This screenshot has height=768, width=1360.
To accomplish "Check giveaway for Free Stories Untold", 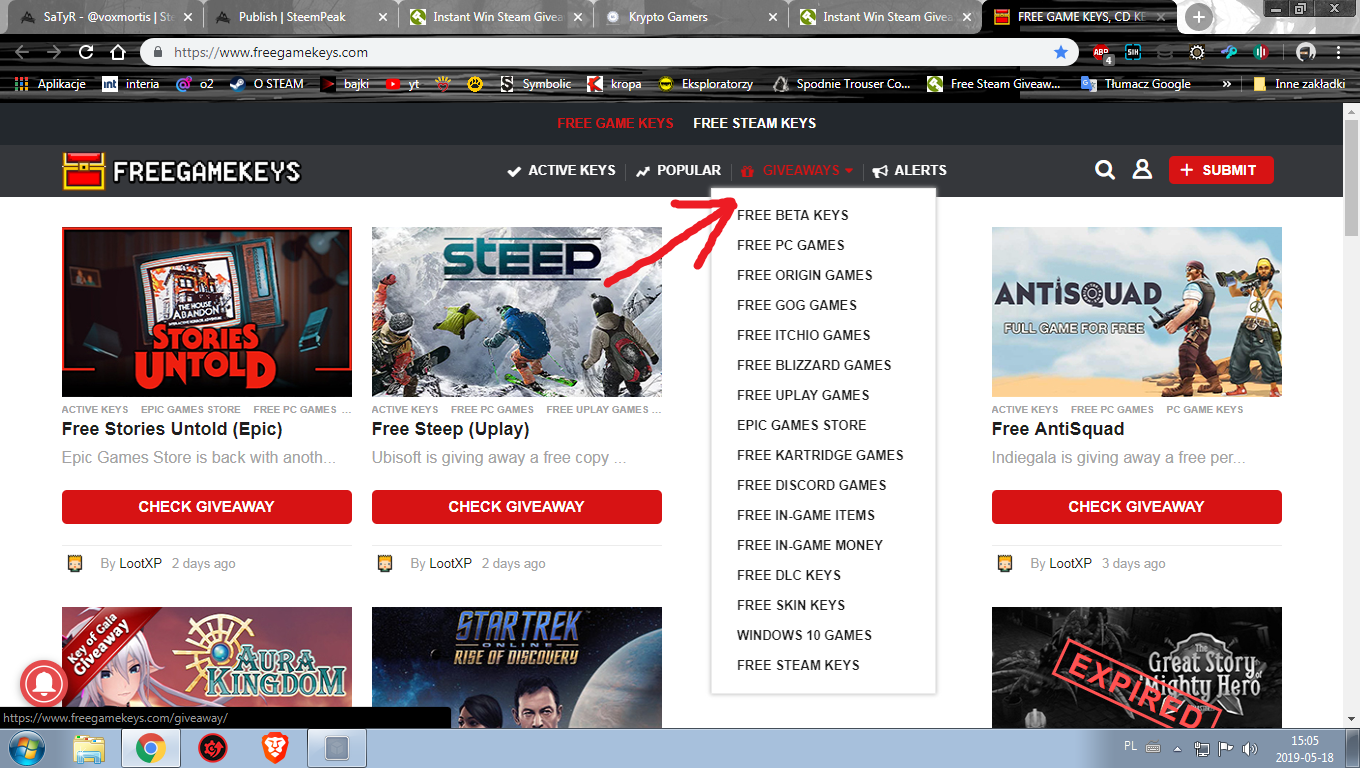I will point(207,507).
